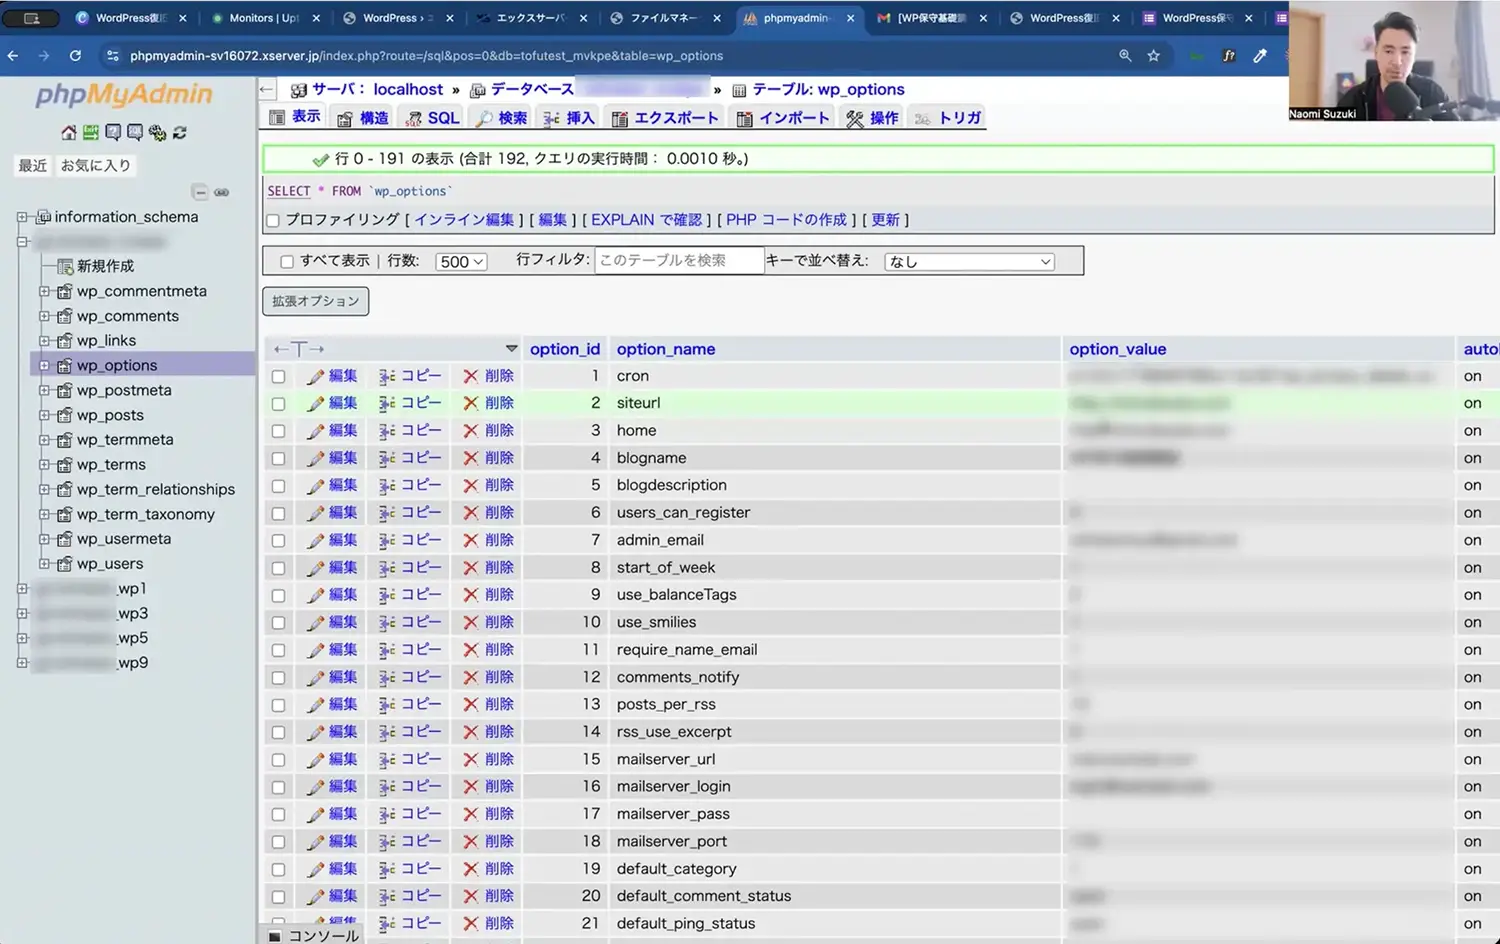Click browser address bar URL
Screen dimensions: 1500x944
pyautogui.click(x=427, y=56)
